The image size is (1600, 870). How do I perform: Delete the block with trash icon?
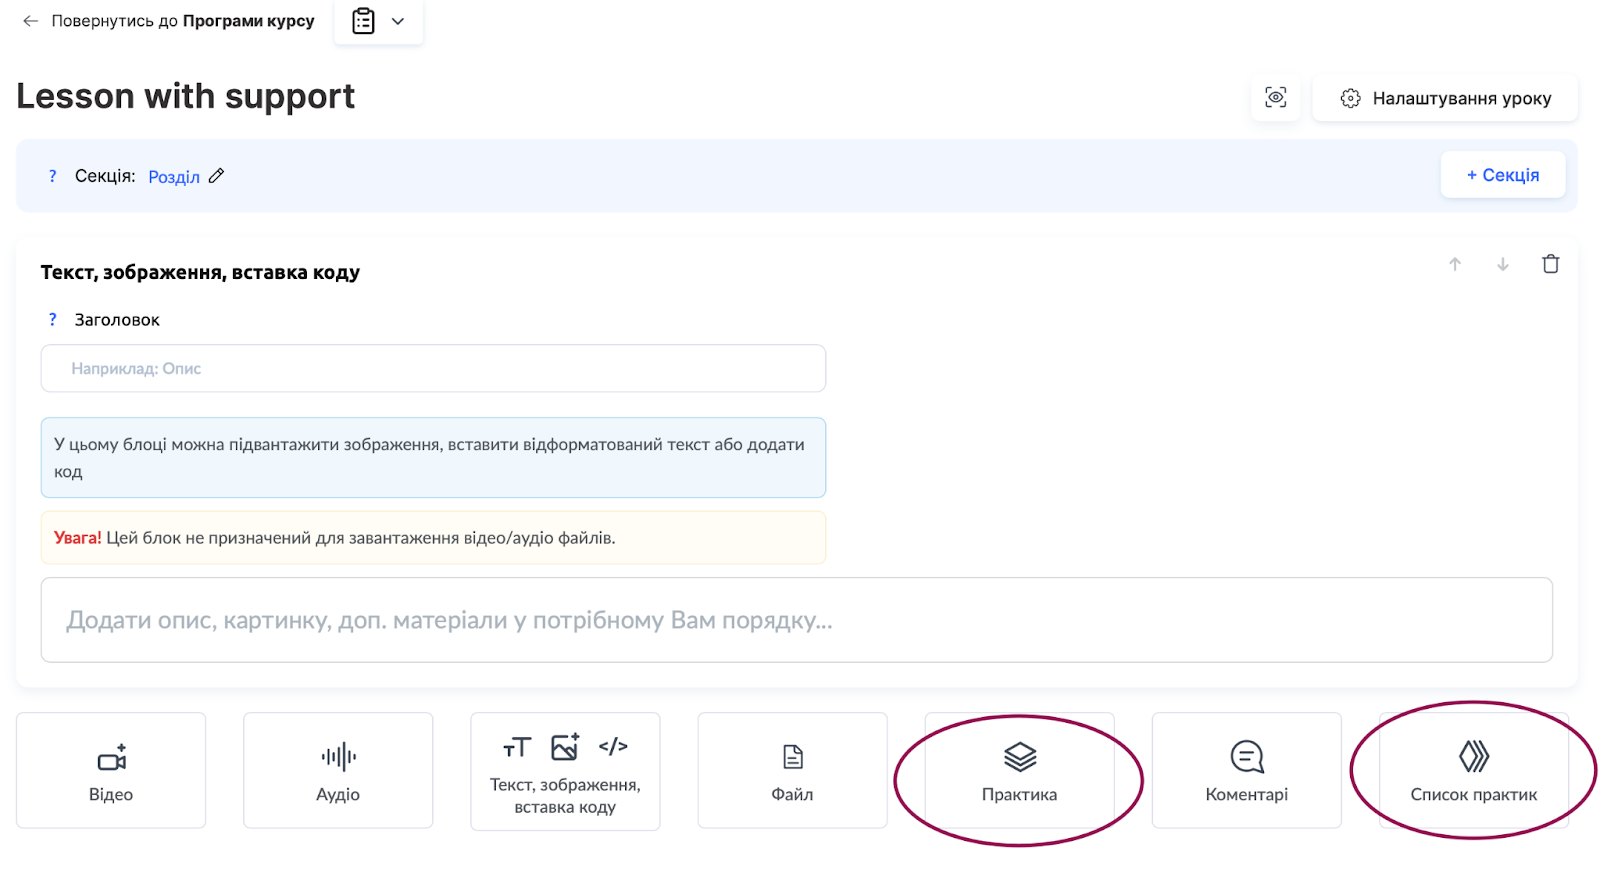tap(1550, 264)
